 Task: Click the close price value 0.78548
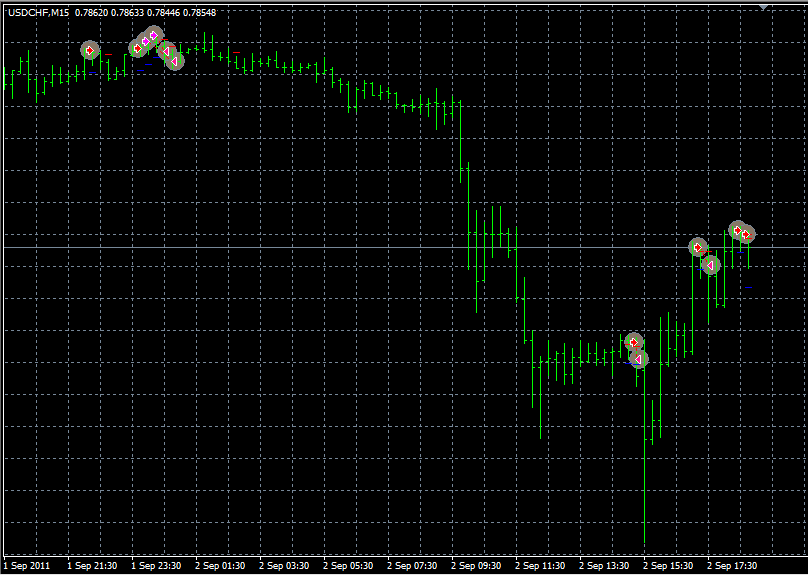click(x=199, y=12)
